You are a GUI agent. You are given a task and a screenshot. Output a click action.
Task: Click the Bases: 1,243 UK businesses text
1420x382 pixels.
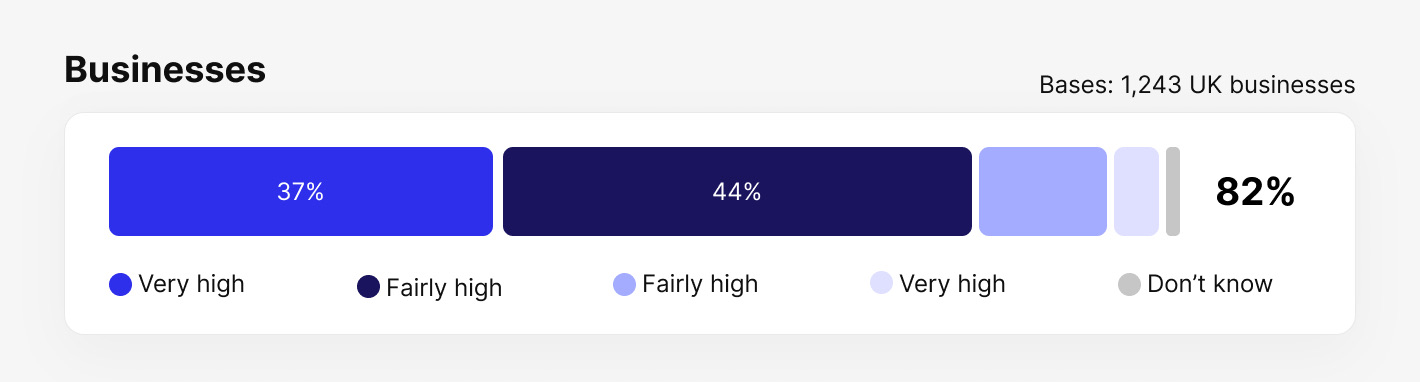[1197, 85]
